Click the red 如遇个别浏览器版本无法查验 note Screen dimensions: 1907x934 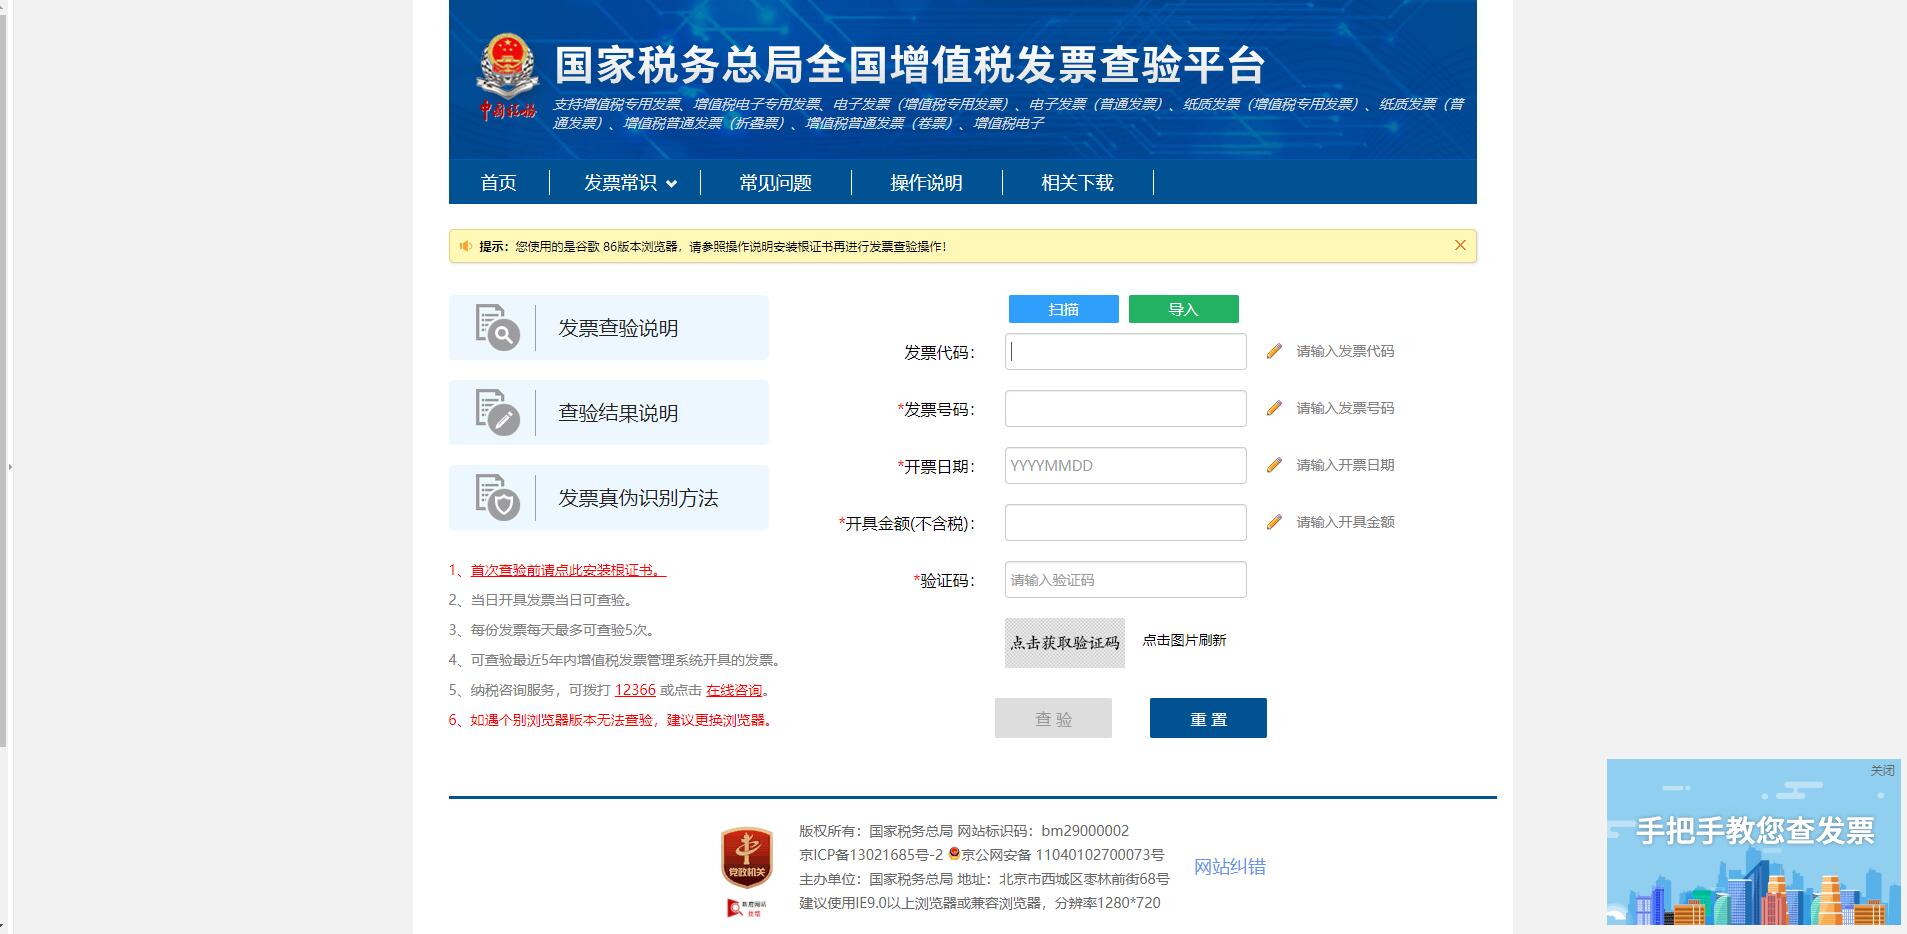point(611,720)
